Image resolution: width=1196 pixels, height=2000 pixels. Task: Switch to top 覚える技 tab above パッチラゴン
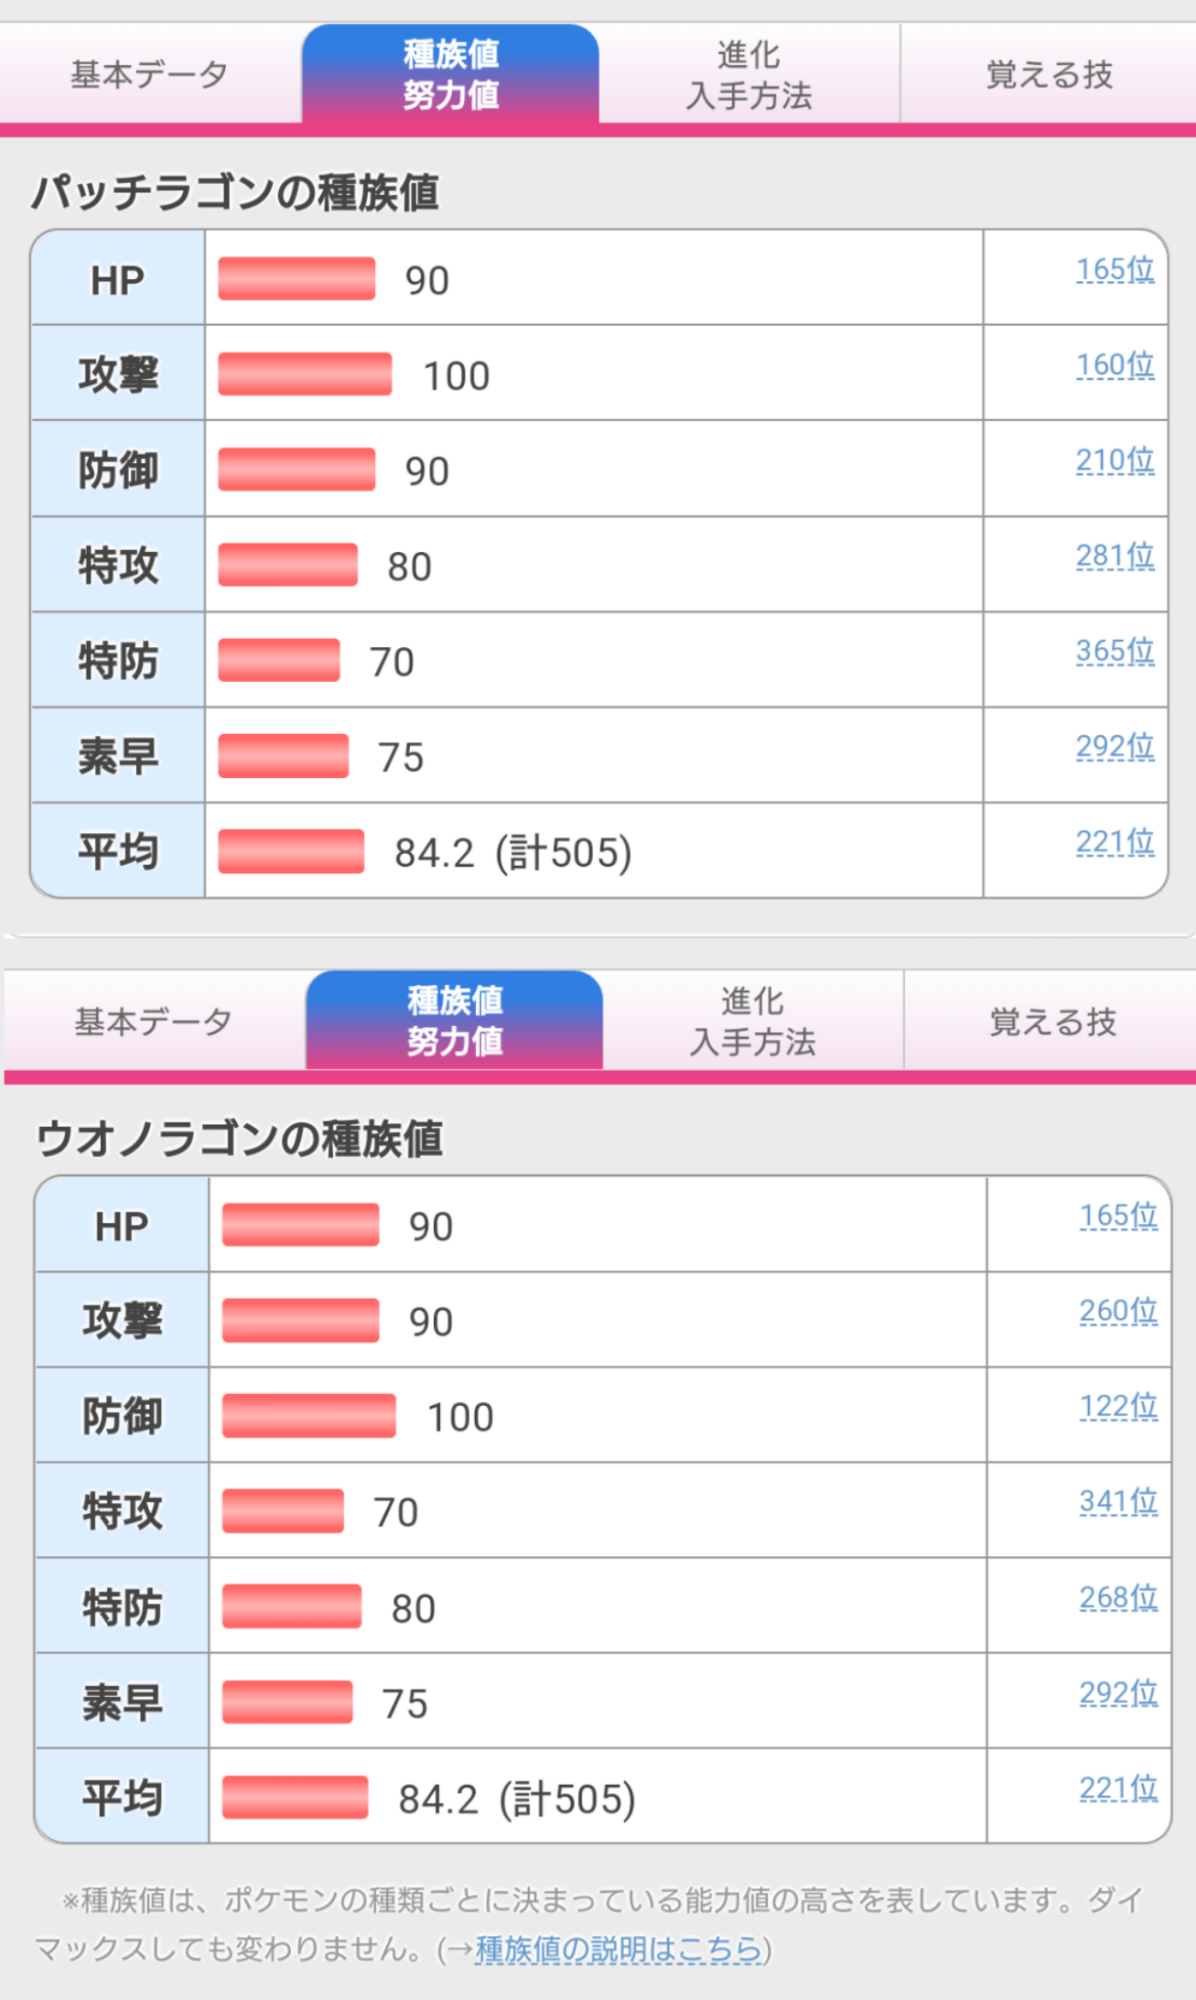coord(1049,75)
